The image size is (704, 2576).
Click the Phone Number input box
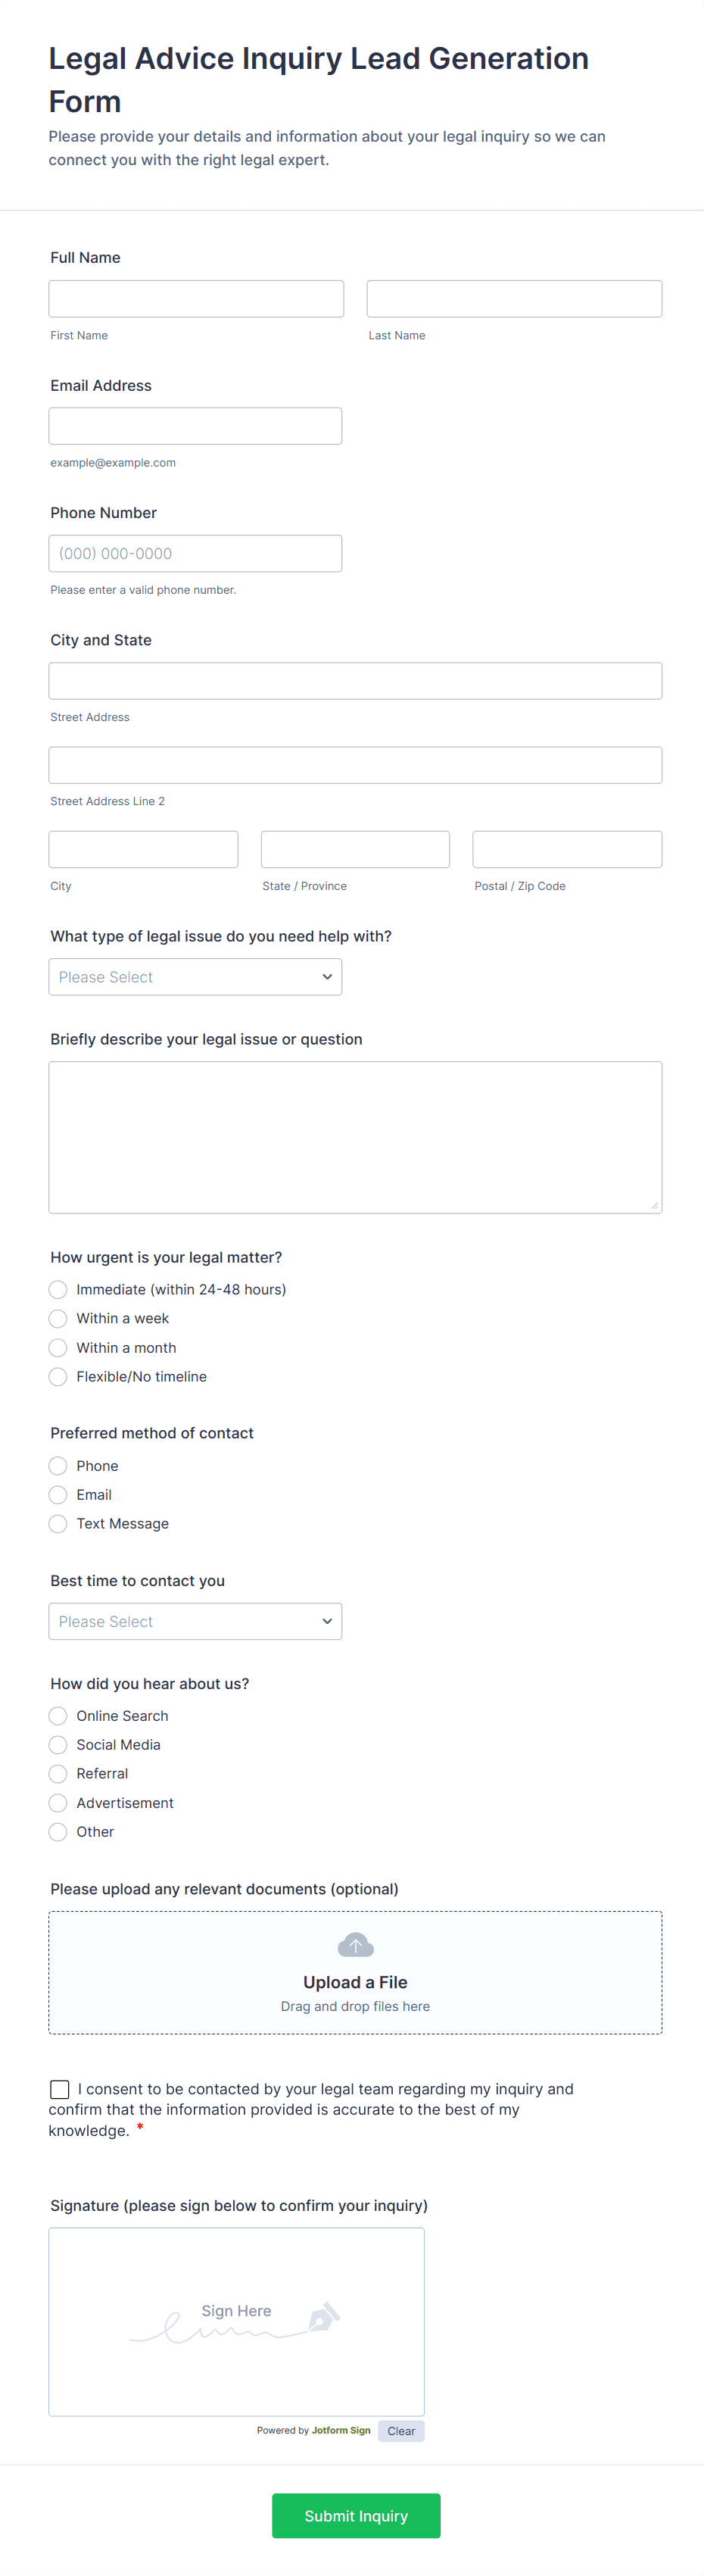coord(195,554)
